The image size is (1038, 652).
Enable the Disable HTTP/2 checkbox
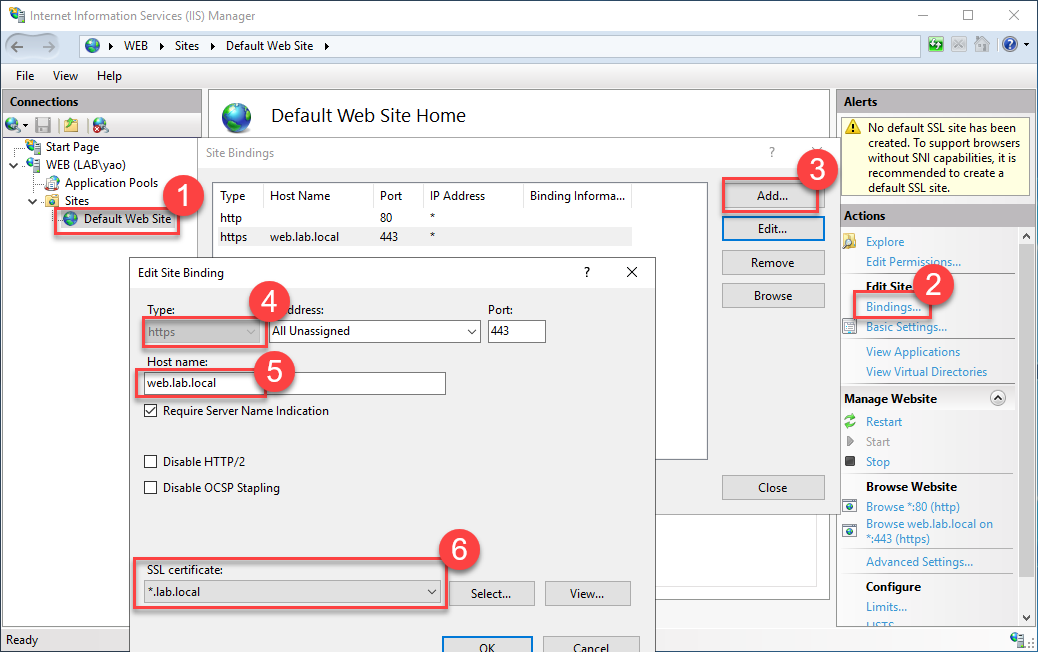coord(152,462)
